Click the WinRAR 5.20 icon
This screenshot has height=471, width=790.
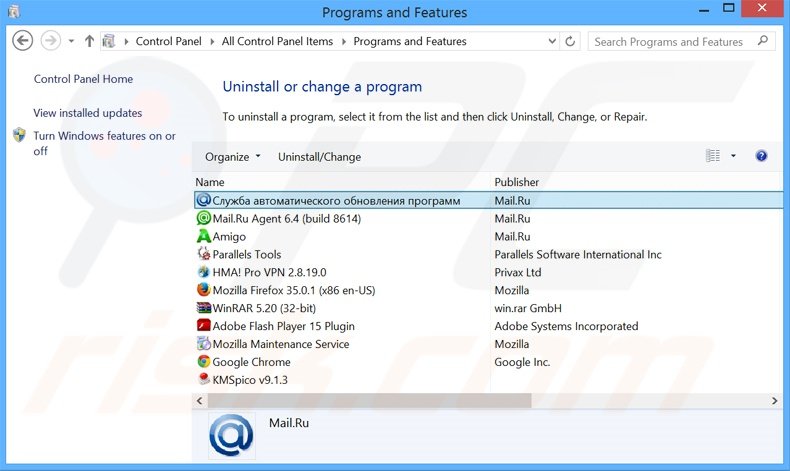pos(204,308)
